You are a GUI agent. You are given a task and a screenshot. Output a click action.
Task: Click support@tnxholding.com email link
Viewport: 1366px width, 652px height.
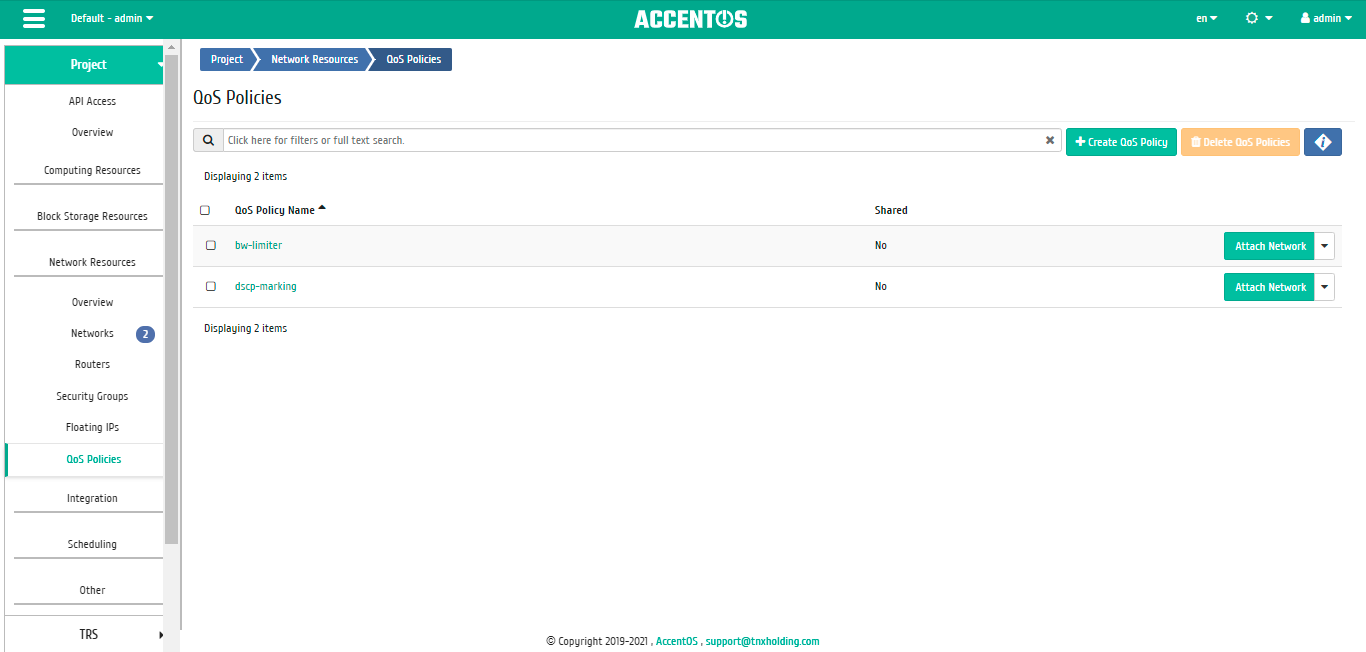click(762, 641)
